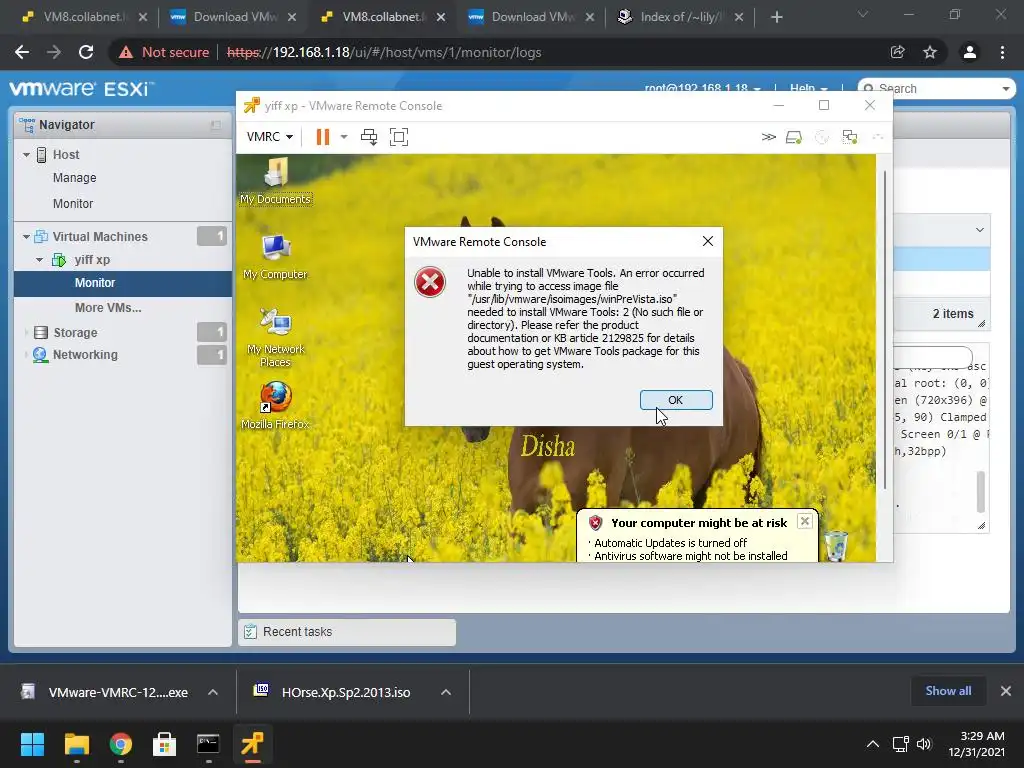Viewport: 1024px width, 768px height.
Task: Click the red shield security alert icon
Action: click(595, 522)
